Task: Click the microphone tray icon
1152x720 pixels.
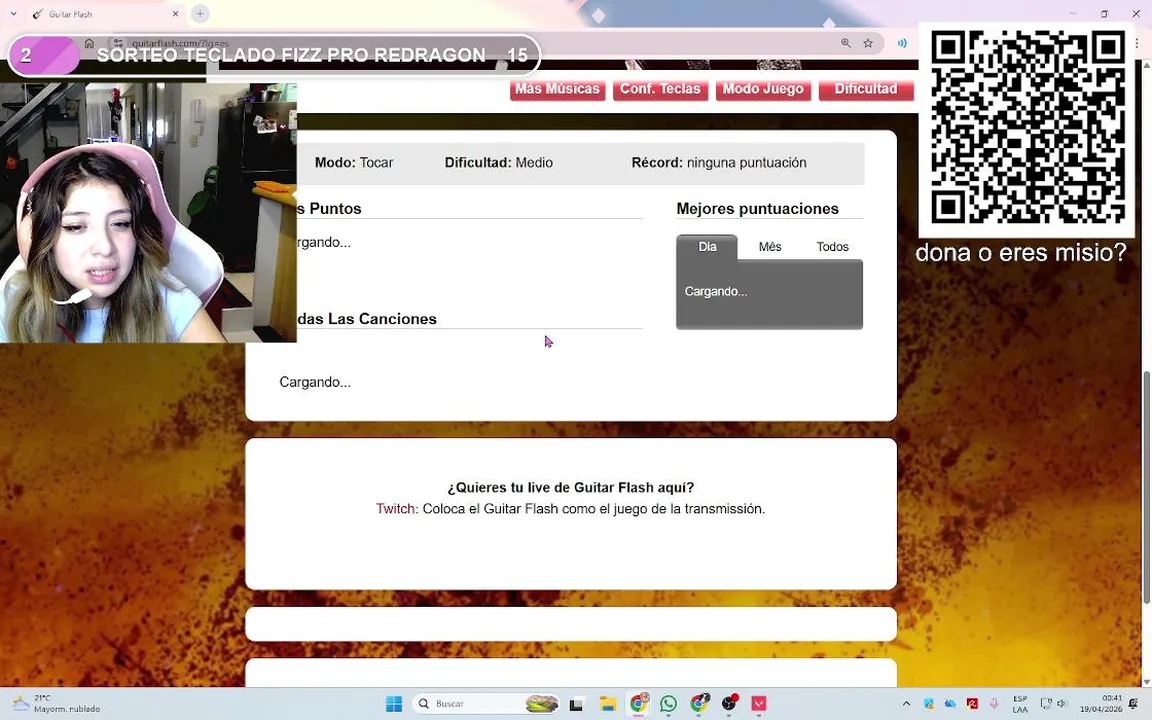Action: 994,704
